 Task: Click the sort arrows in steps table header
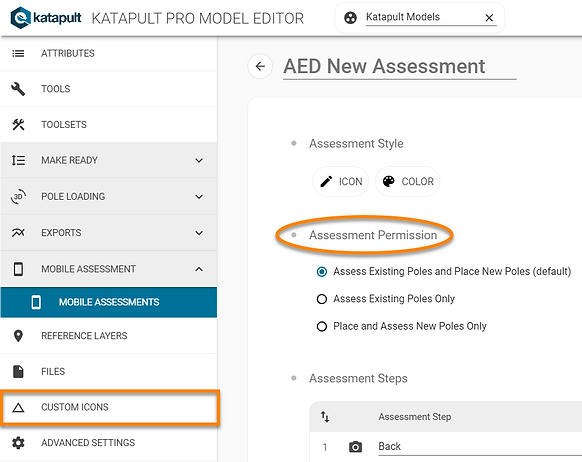(325, 417)
